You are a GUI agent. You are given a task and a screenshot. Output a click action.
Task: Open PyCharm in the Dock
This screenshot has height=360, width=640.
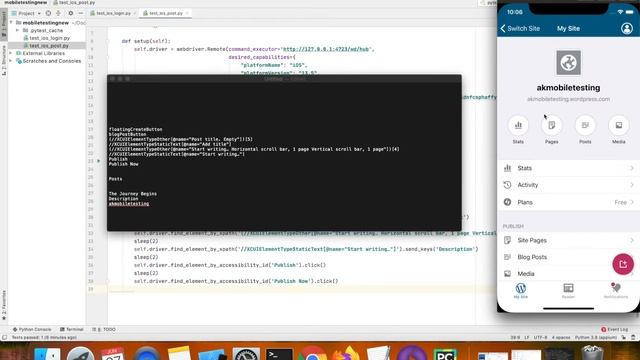tap(445, 354)
